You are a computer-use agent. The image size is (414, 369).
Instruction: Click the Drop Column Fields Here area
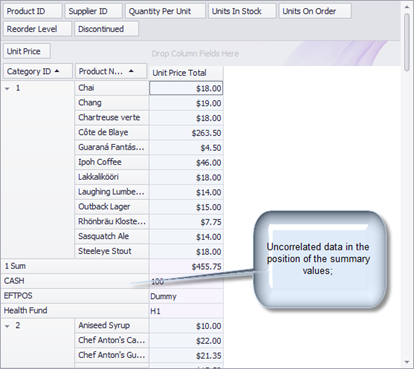pyautogui.click(x=195, y=54)
